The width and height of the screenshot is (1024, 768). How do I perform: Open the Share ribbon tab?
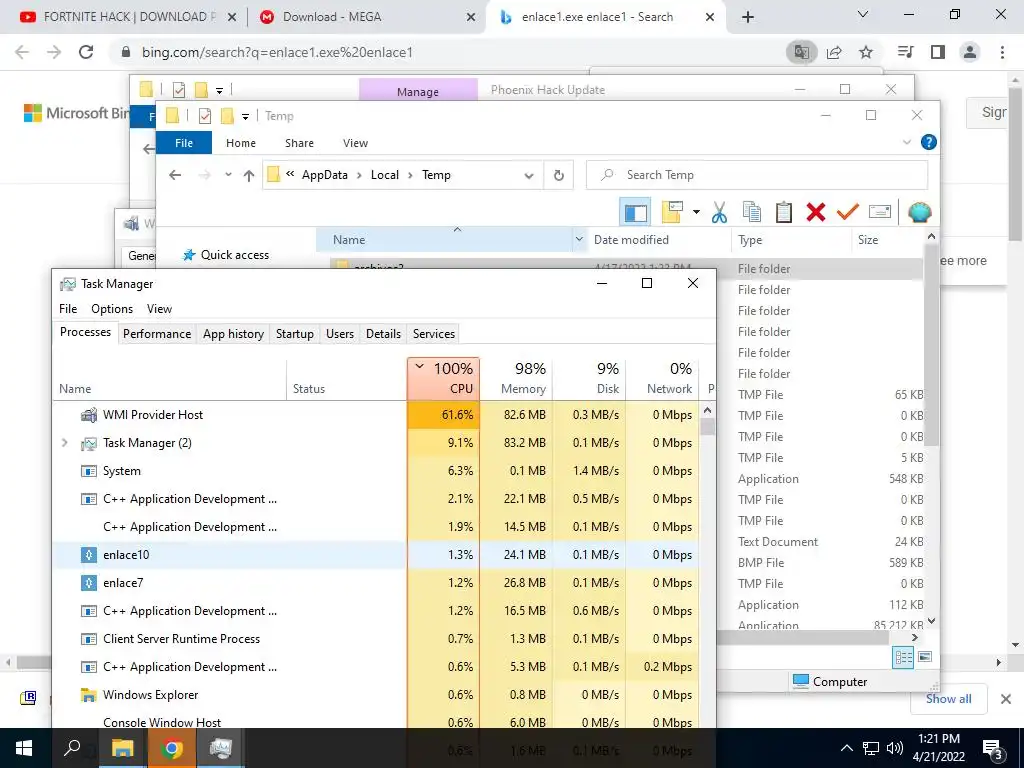[x=299, y=143]
